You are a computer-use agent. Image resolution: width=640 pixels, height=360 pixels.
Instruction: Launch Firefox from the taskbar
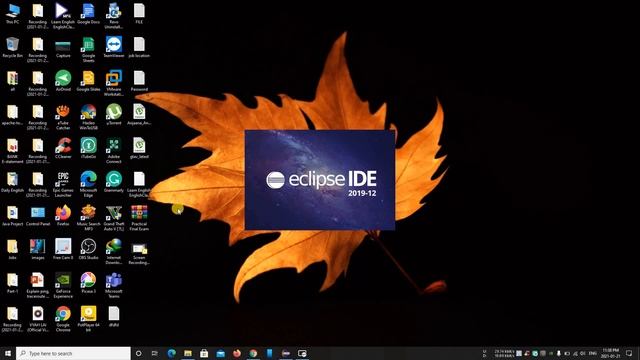coord(237,353)
